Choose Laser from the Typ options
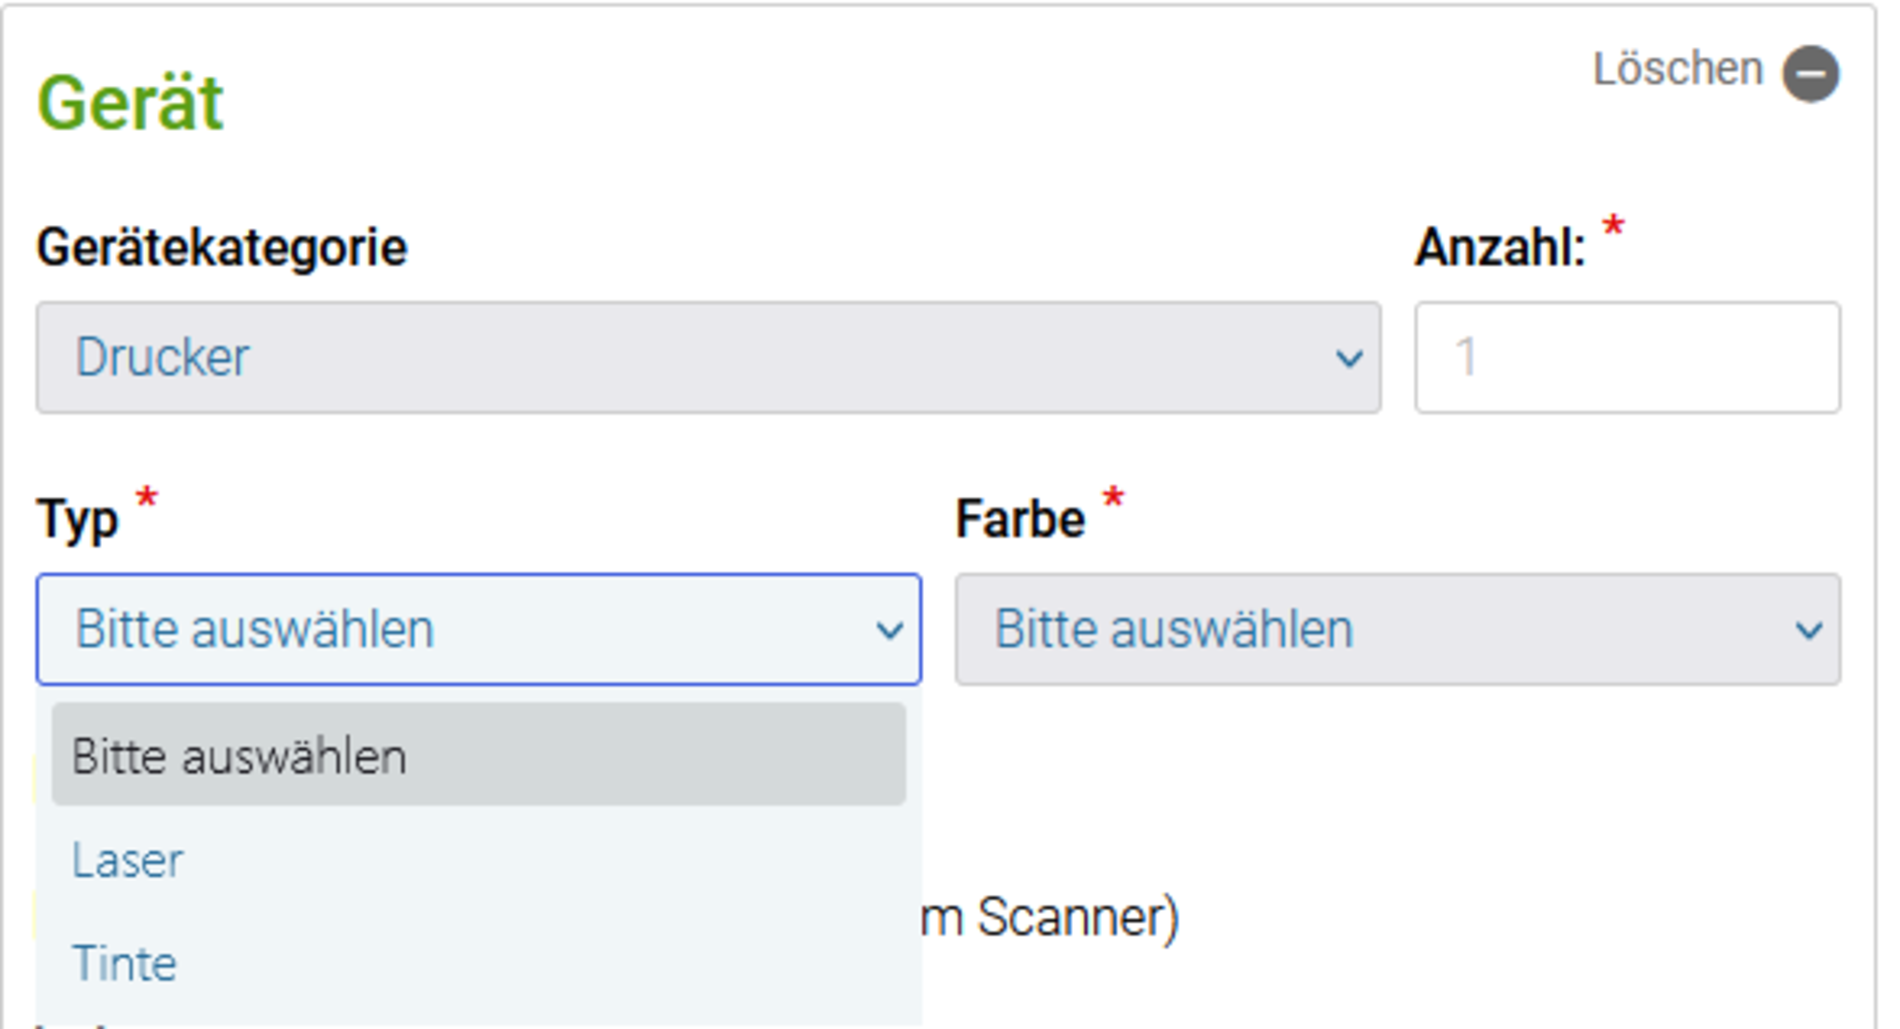This screenshot has height=1029, width=1900. tap(478, 860)
